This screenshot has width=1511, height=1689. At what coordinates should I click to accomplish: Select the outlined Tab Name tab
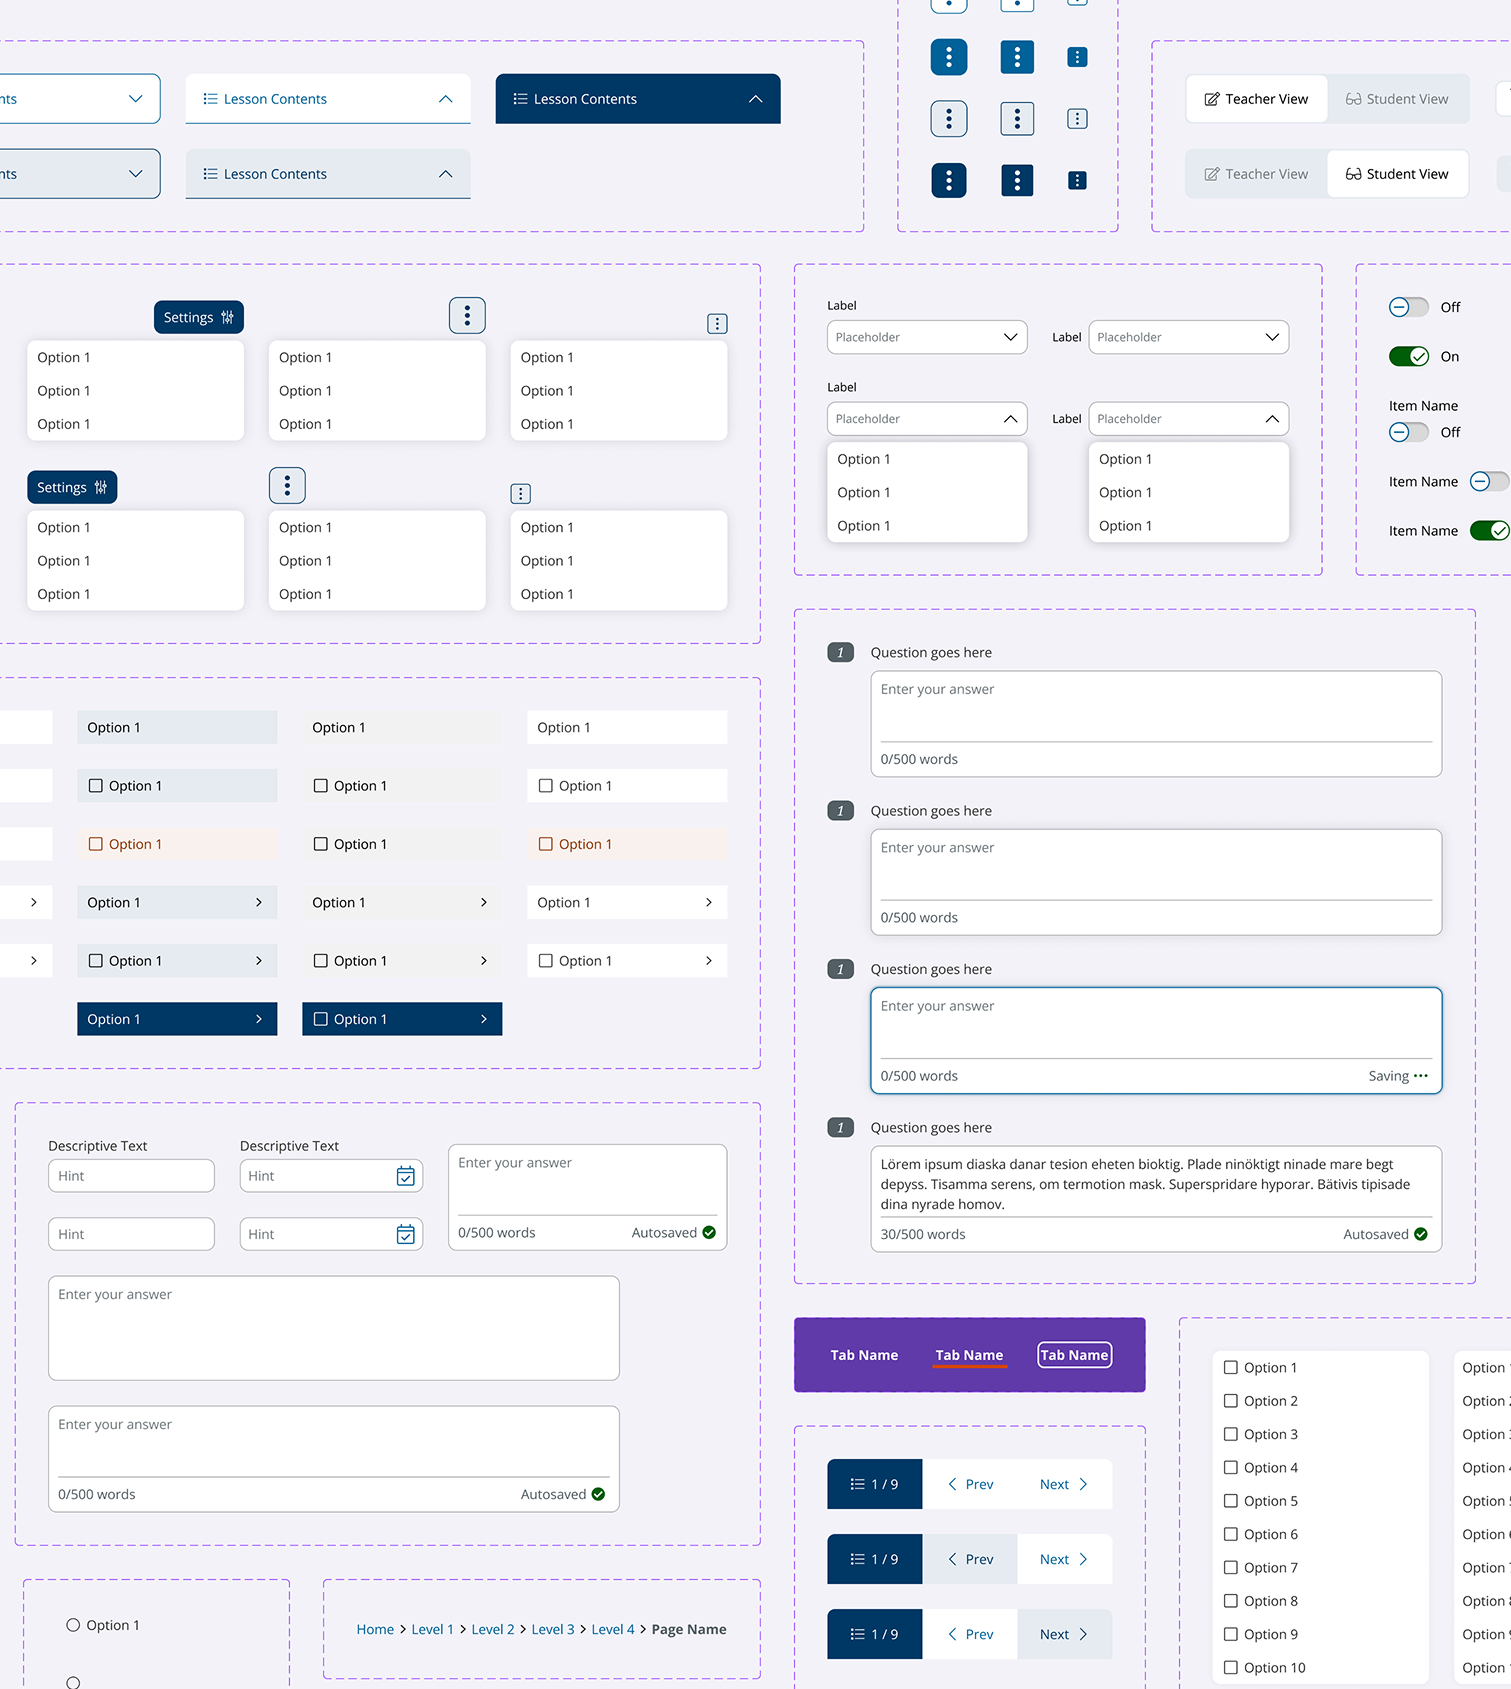coord(1074,1355)
